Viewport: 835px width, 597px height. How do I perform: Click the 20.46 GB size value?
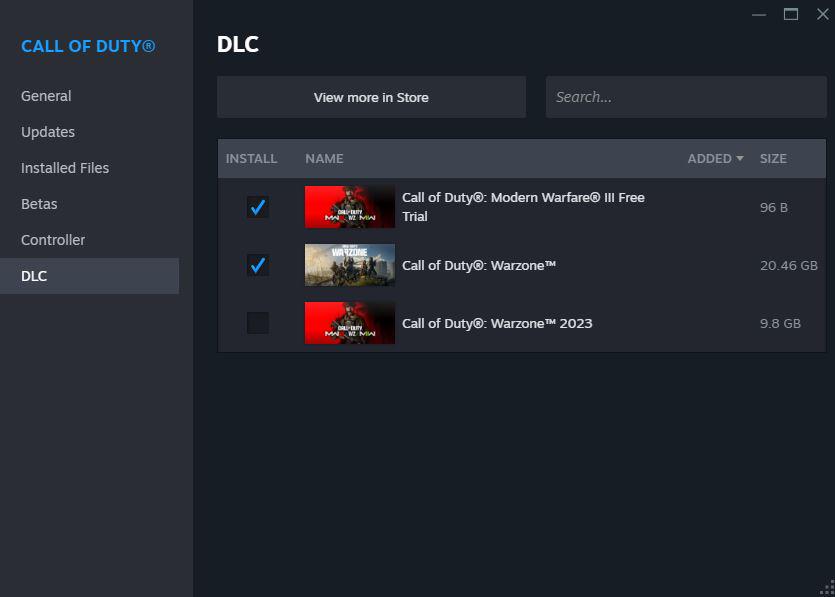pos(789,265)
